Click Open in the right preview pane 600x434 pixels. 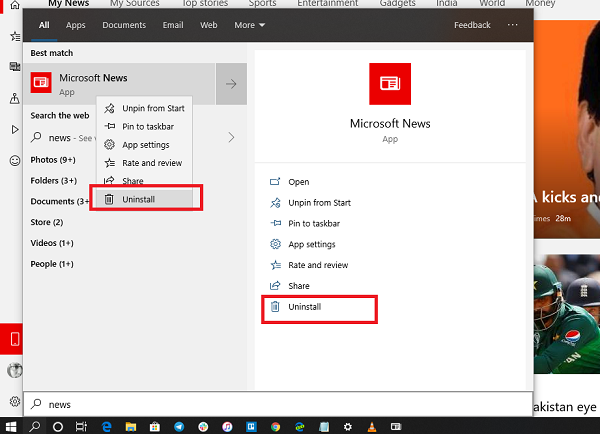pyautogui.click(x=298, y=182)
